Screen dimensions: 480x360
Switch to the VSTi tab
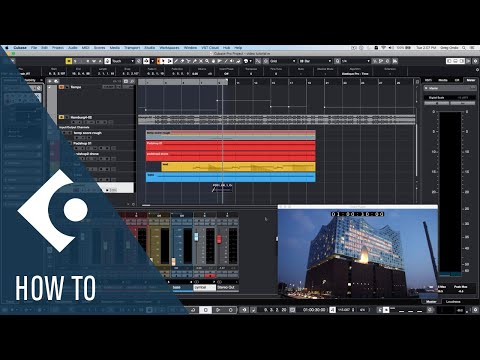(x=428, y=80)
